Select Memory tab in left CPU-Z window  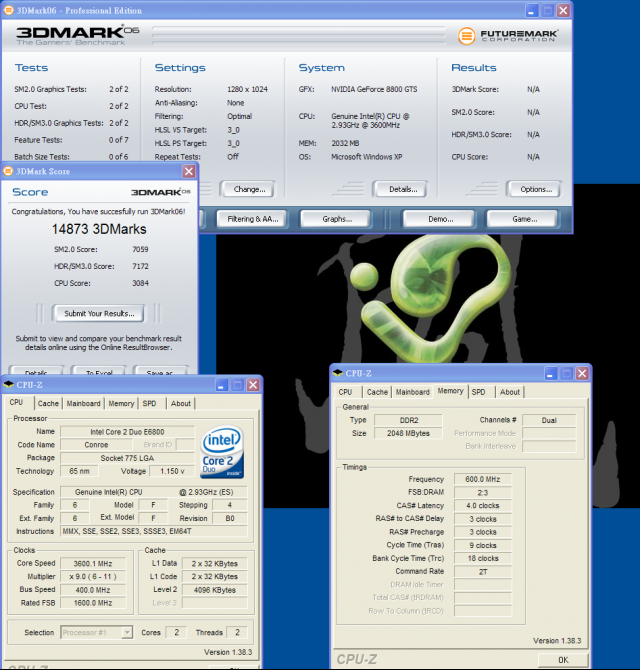pyautogui.click(x=121, y=403)
